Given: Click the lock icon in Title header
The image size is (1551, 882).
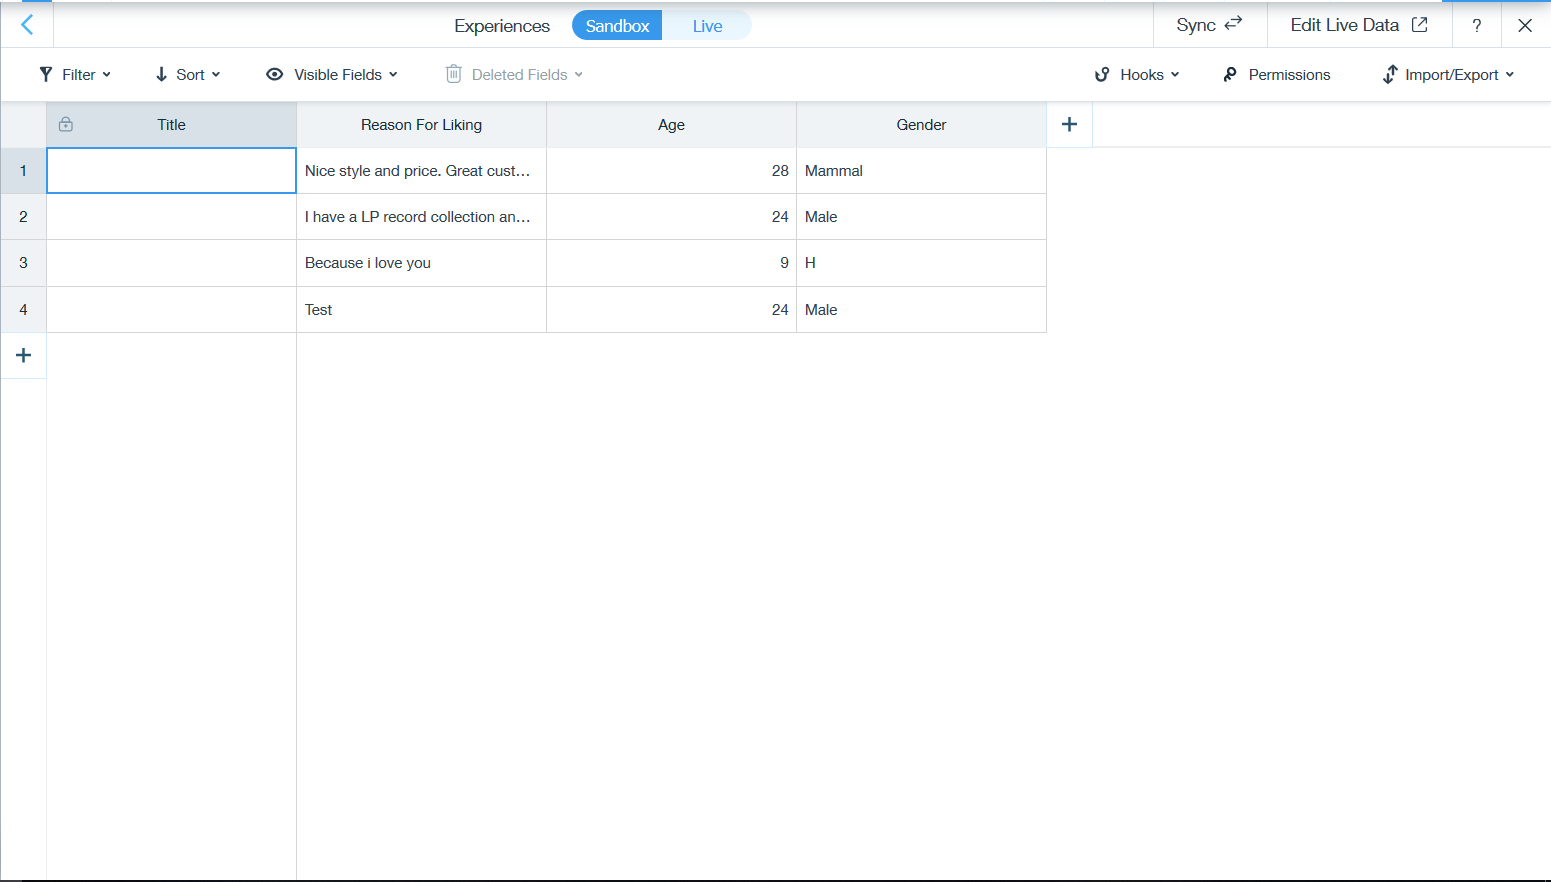Looking at the screenshot, I should (66, 125).
